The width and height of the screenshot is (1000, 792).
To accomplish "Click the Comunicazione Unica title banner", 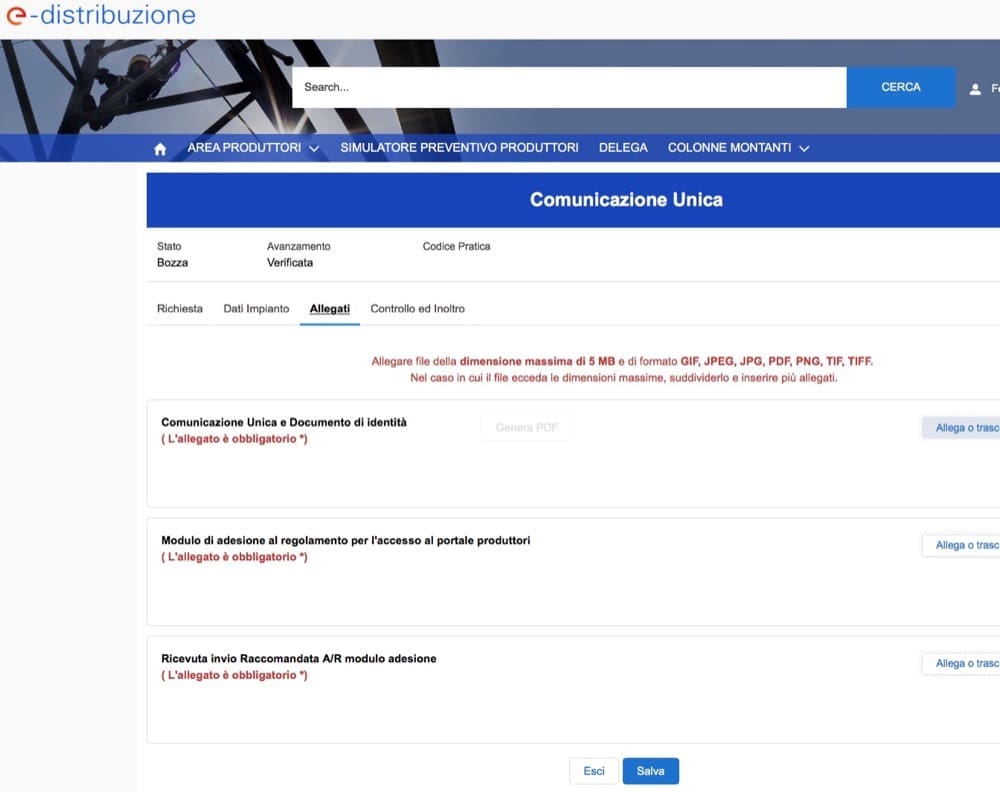I will [x=626, y=200].
